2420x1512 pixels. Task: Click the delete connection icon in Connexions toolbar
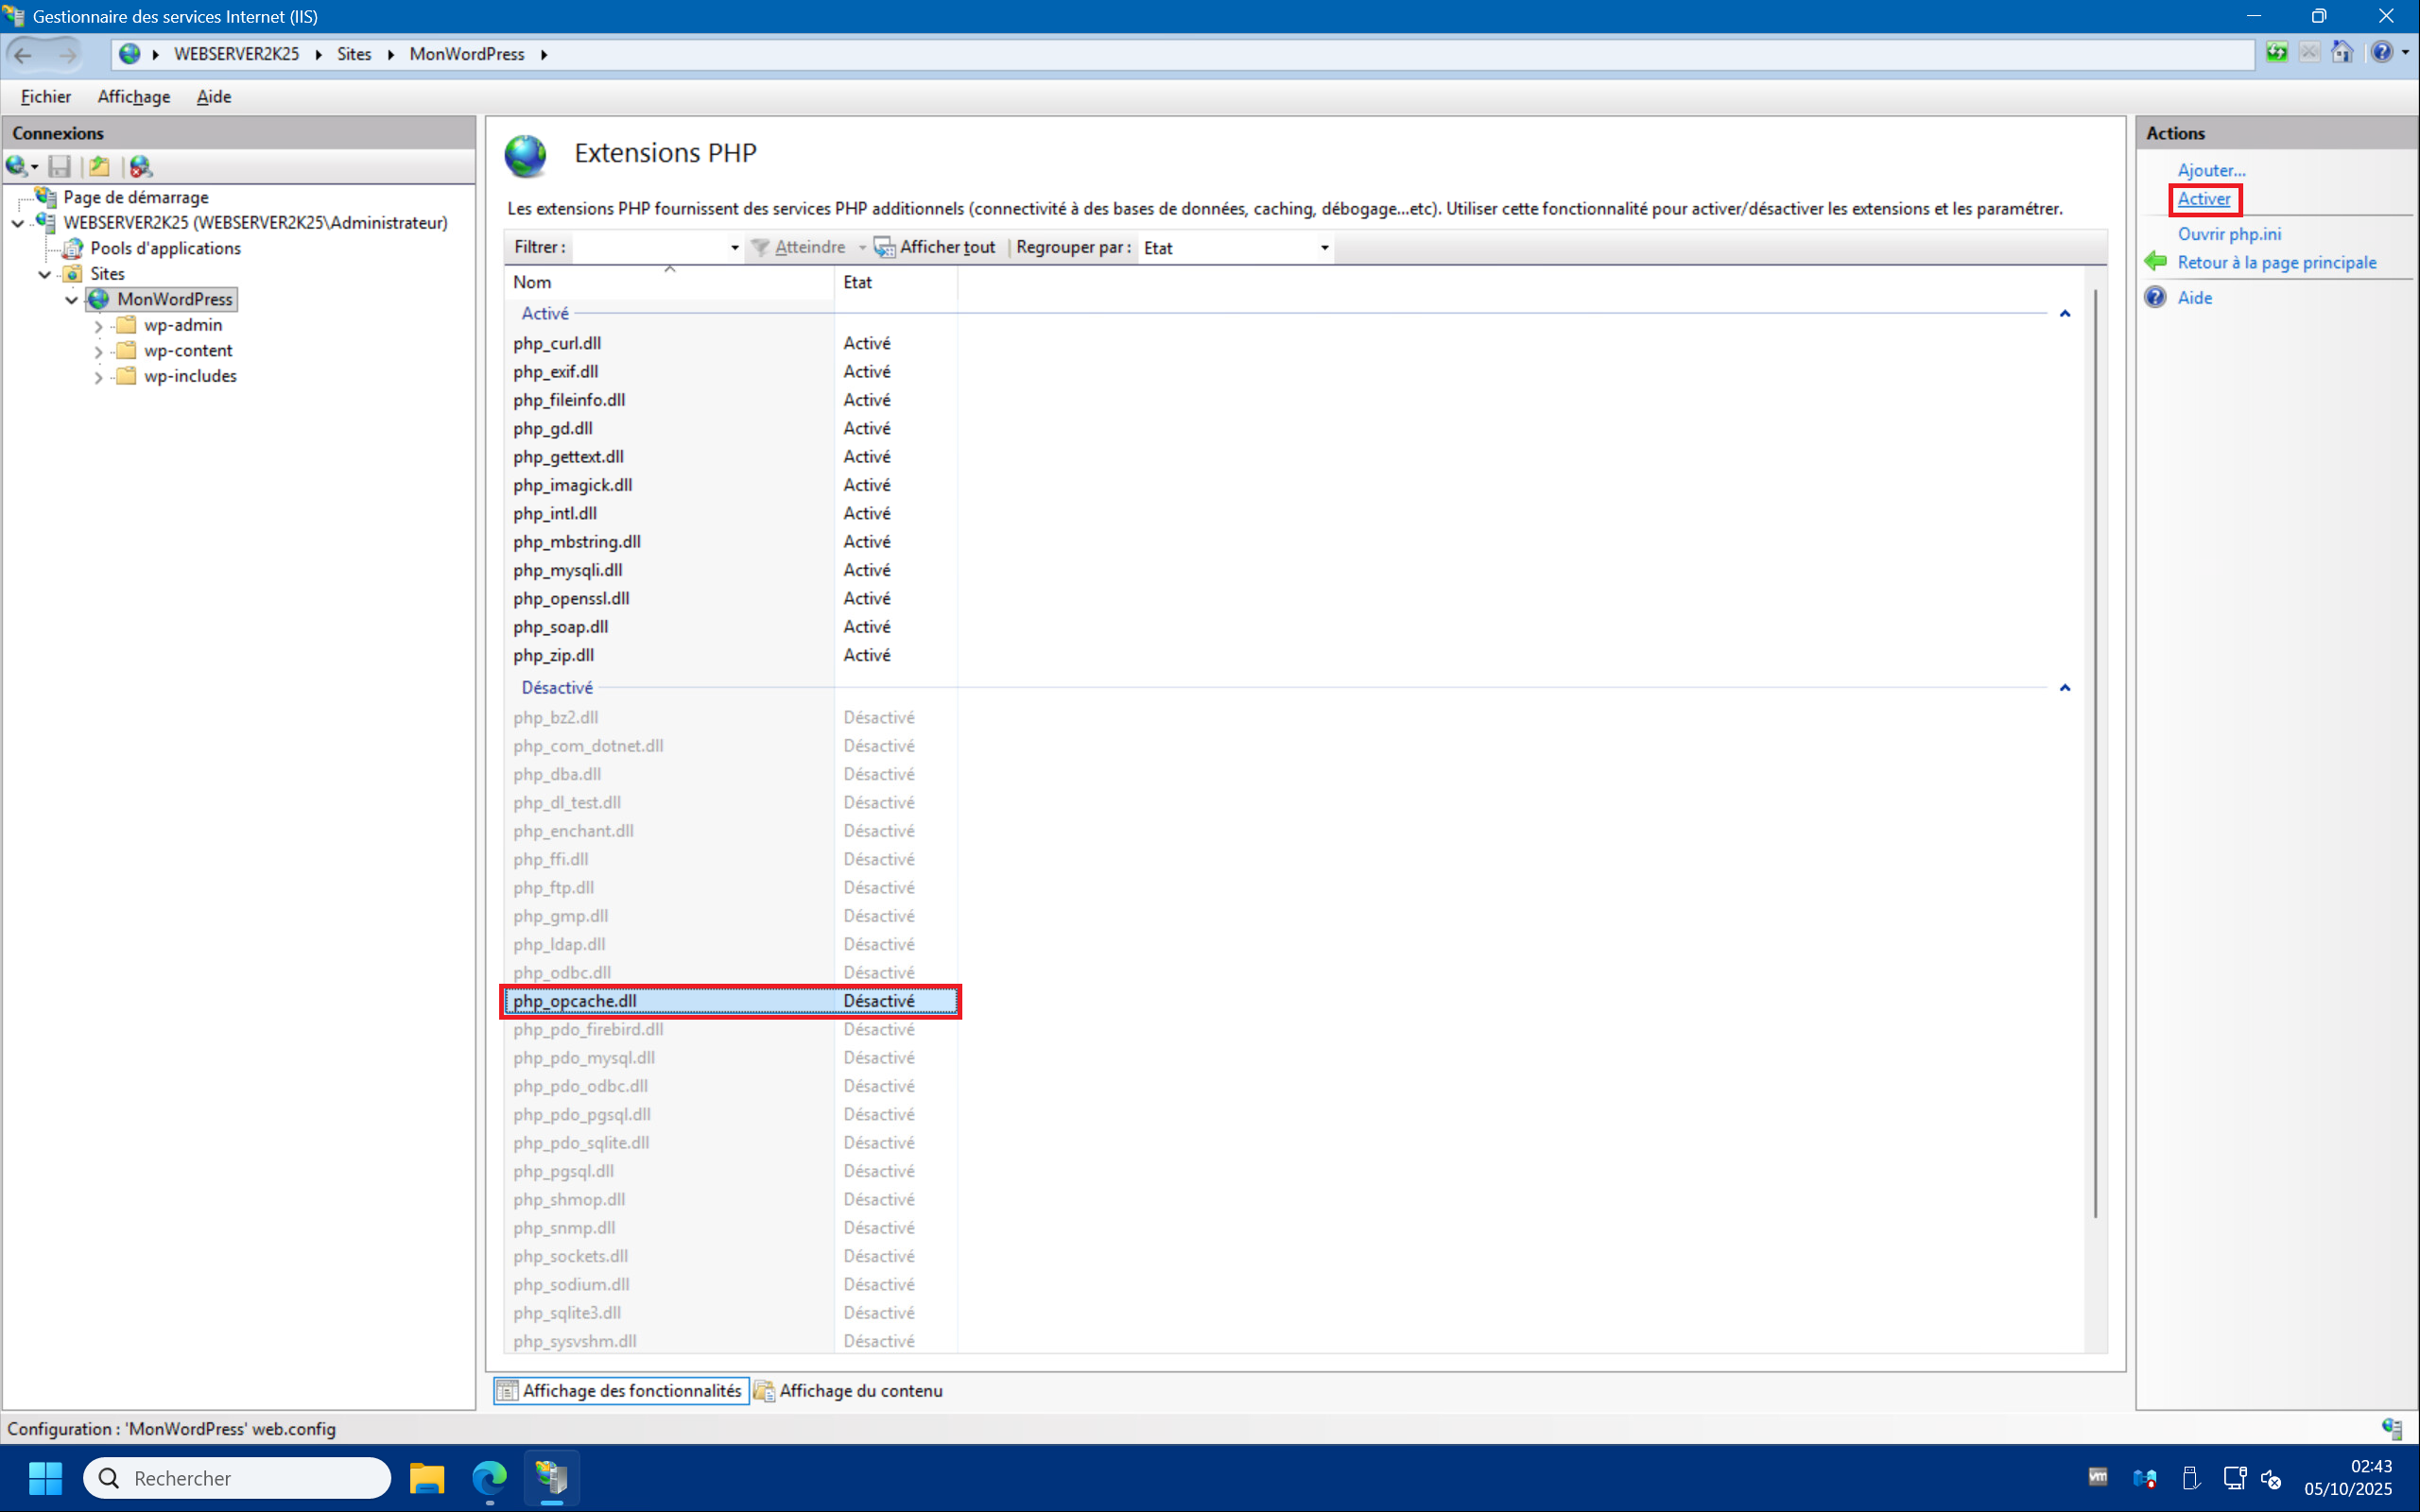[141, 166]
